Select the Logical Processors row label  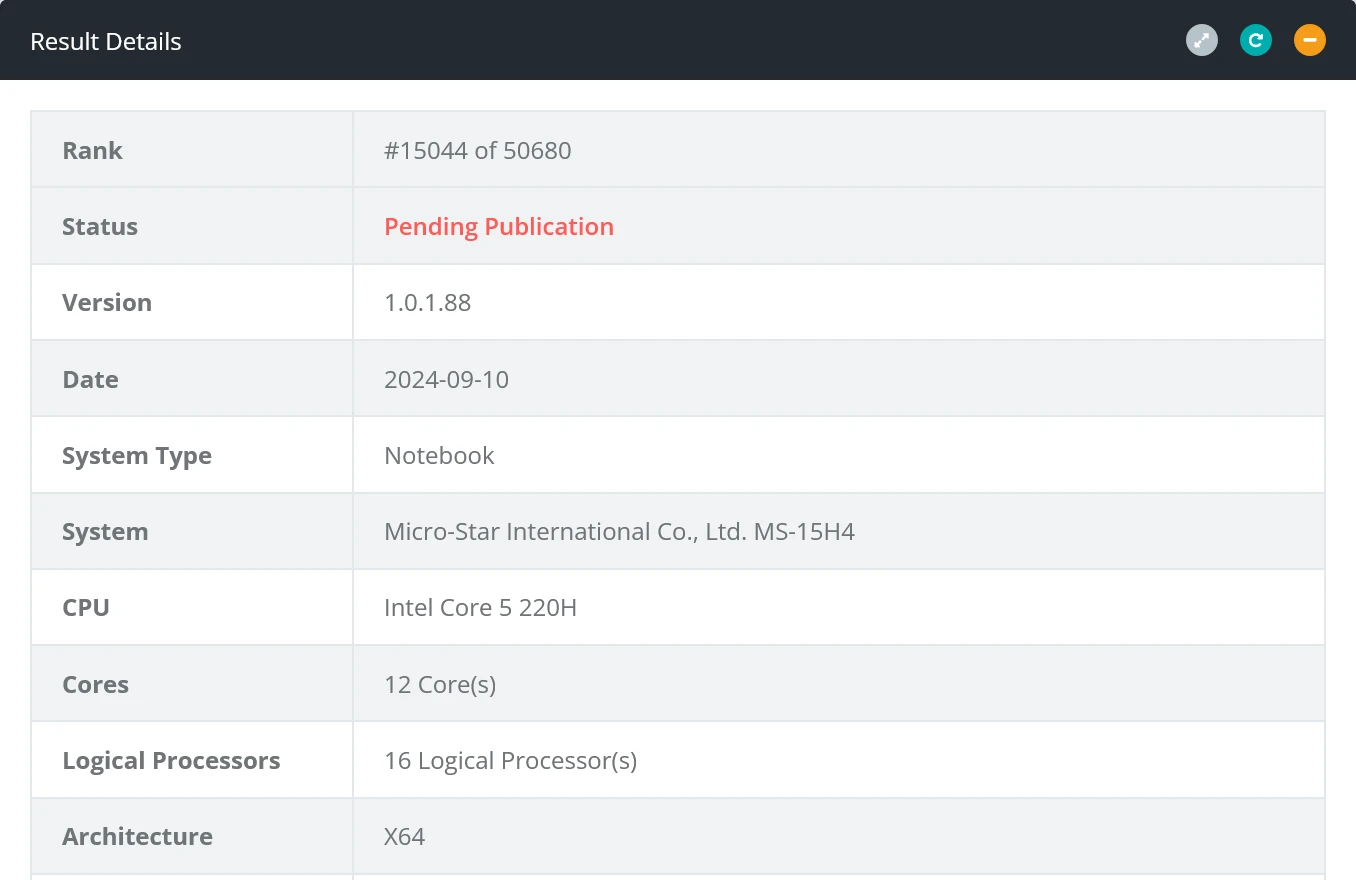coord(171,761)
